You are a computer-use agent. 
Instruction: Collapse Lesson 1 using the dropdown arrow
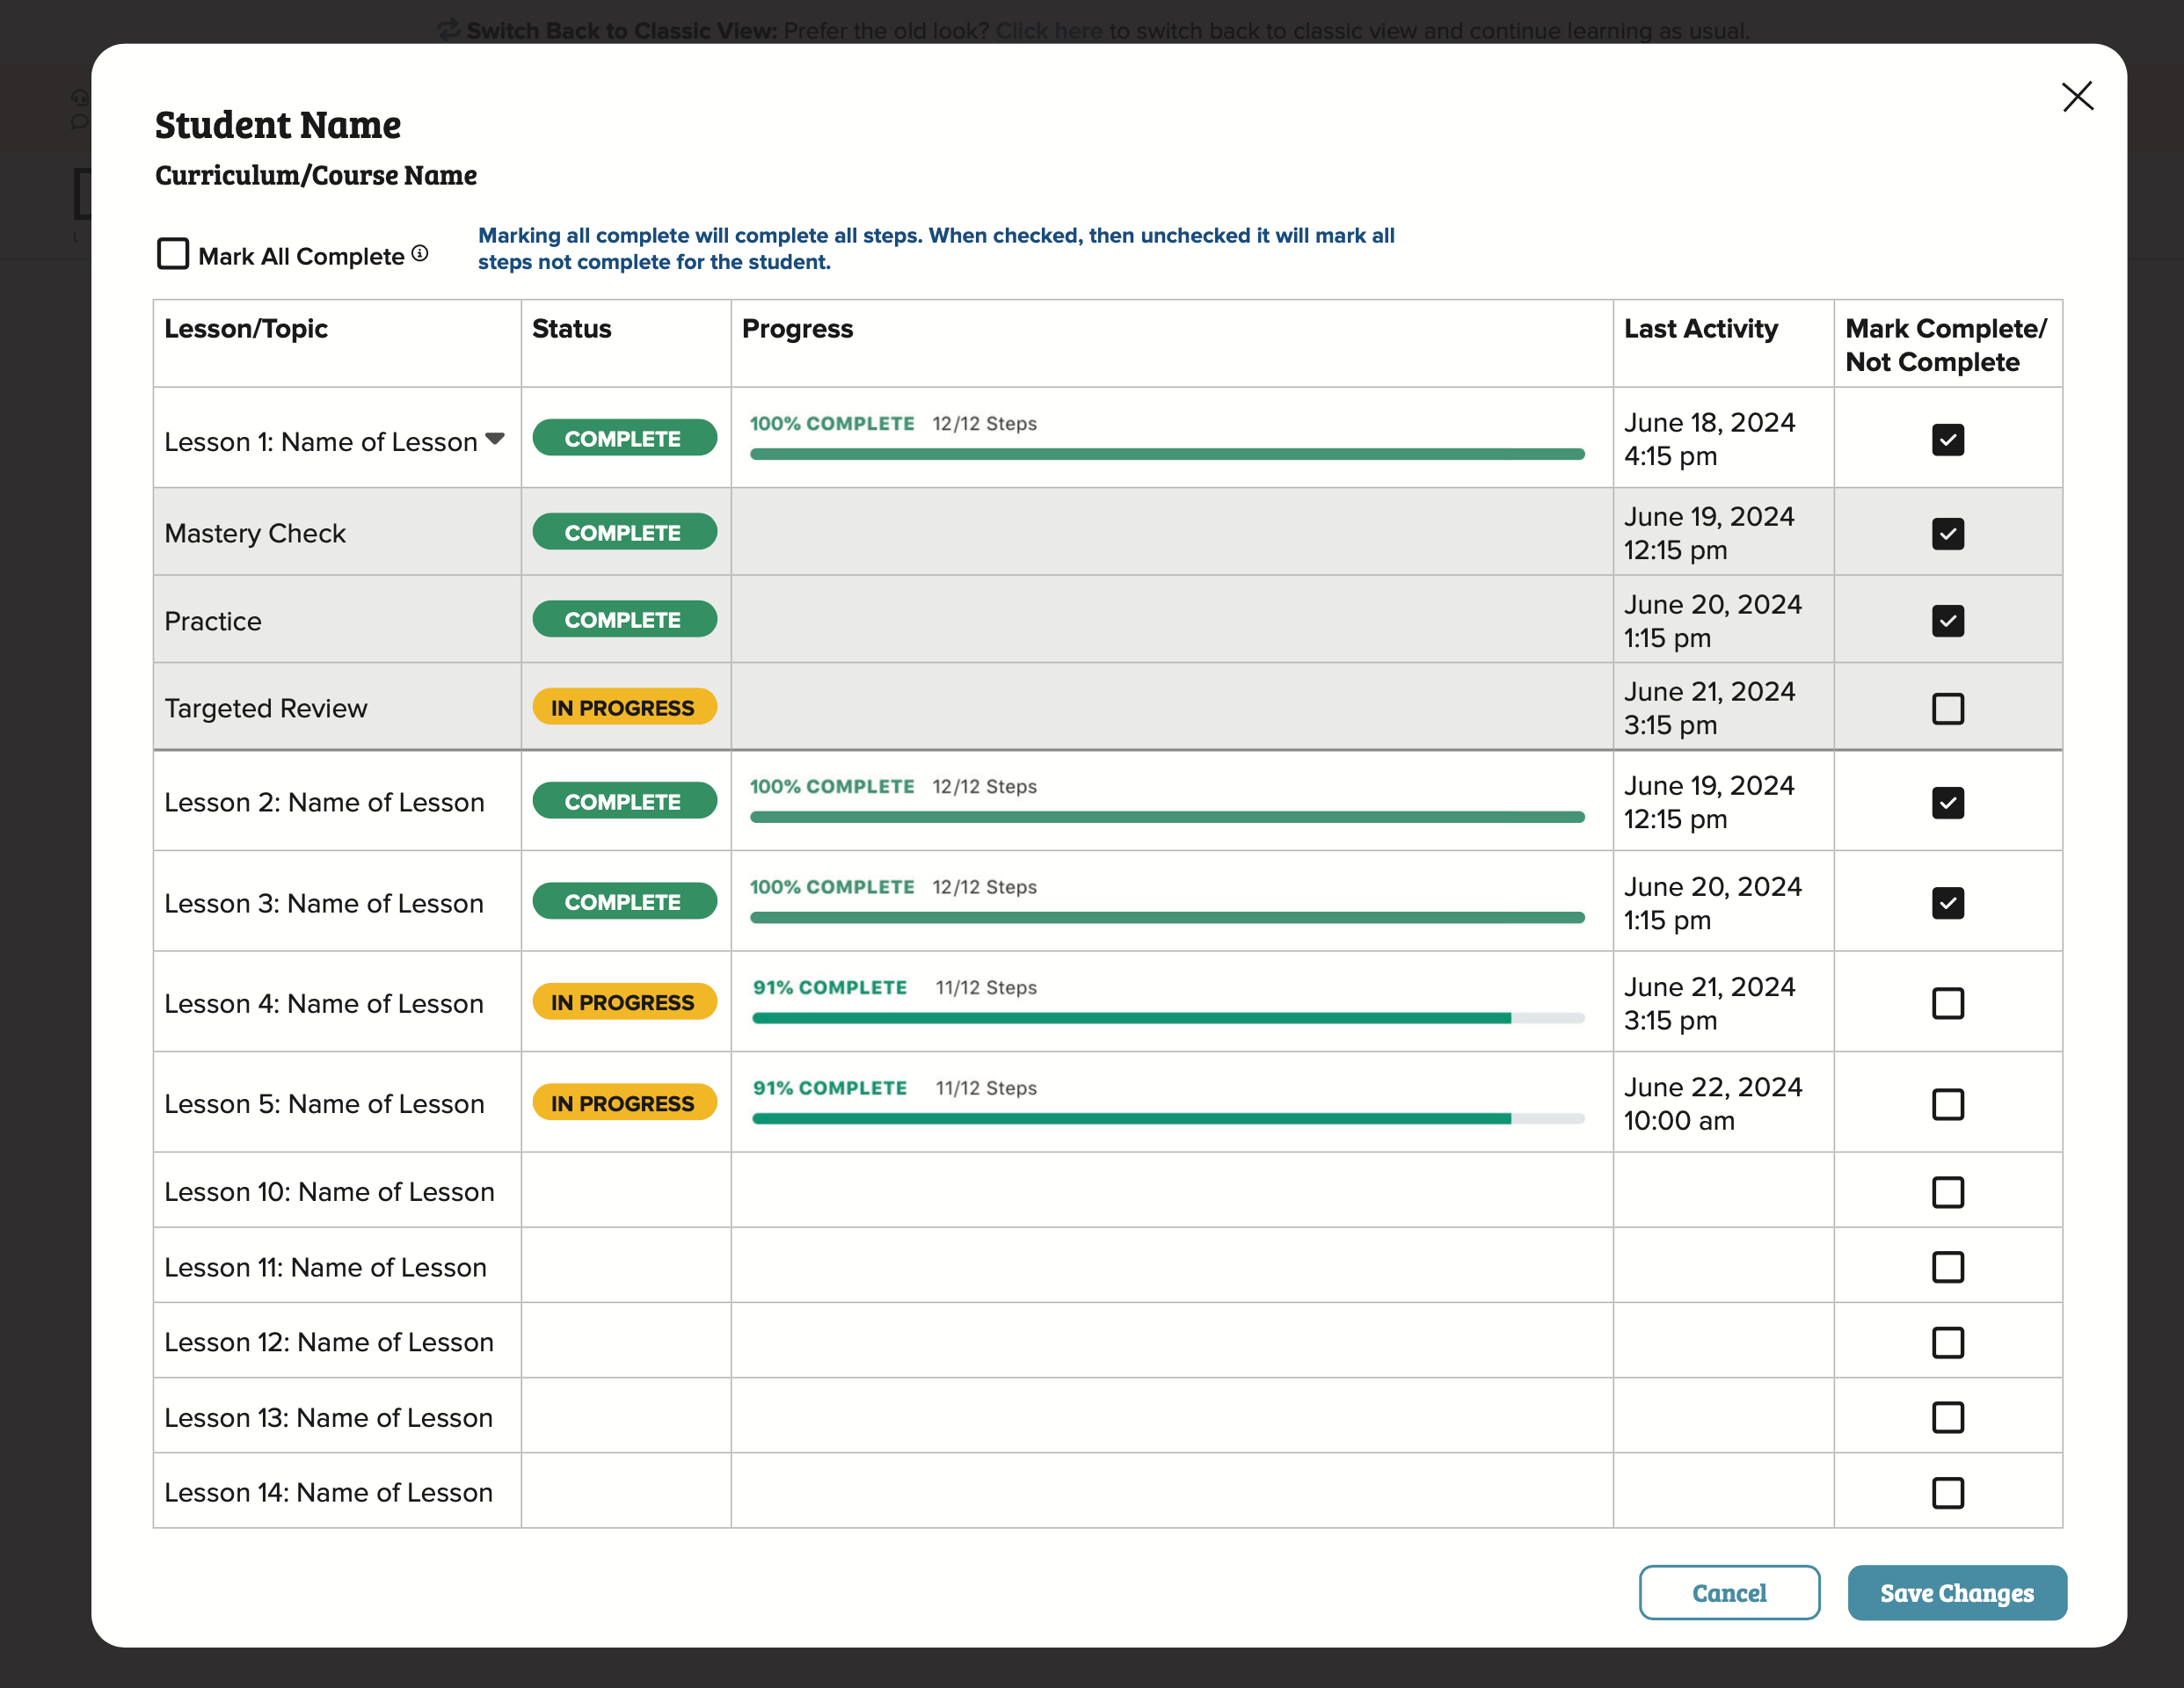495,439
